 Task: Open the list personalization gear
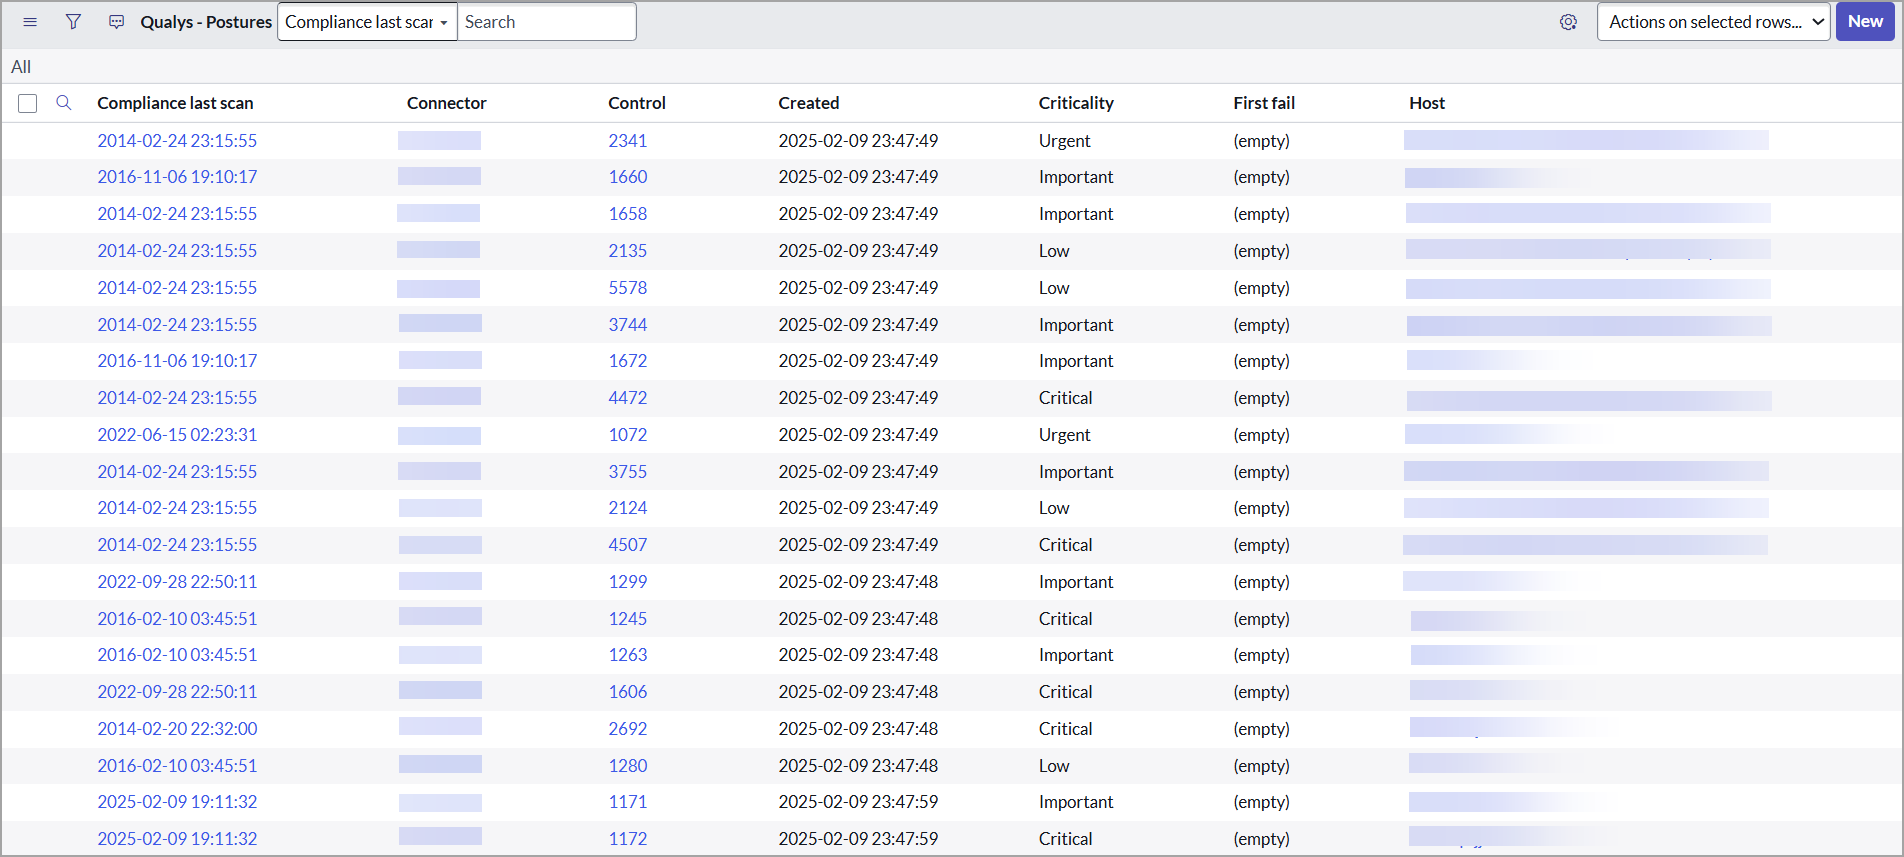(1568, 22)
